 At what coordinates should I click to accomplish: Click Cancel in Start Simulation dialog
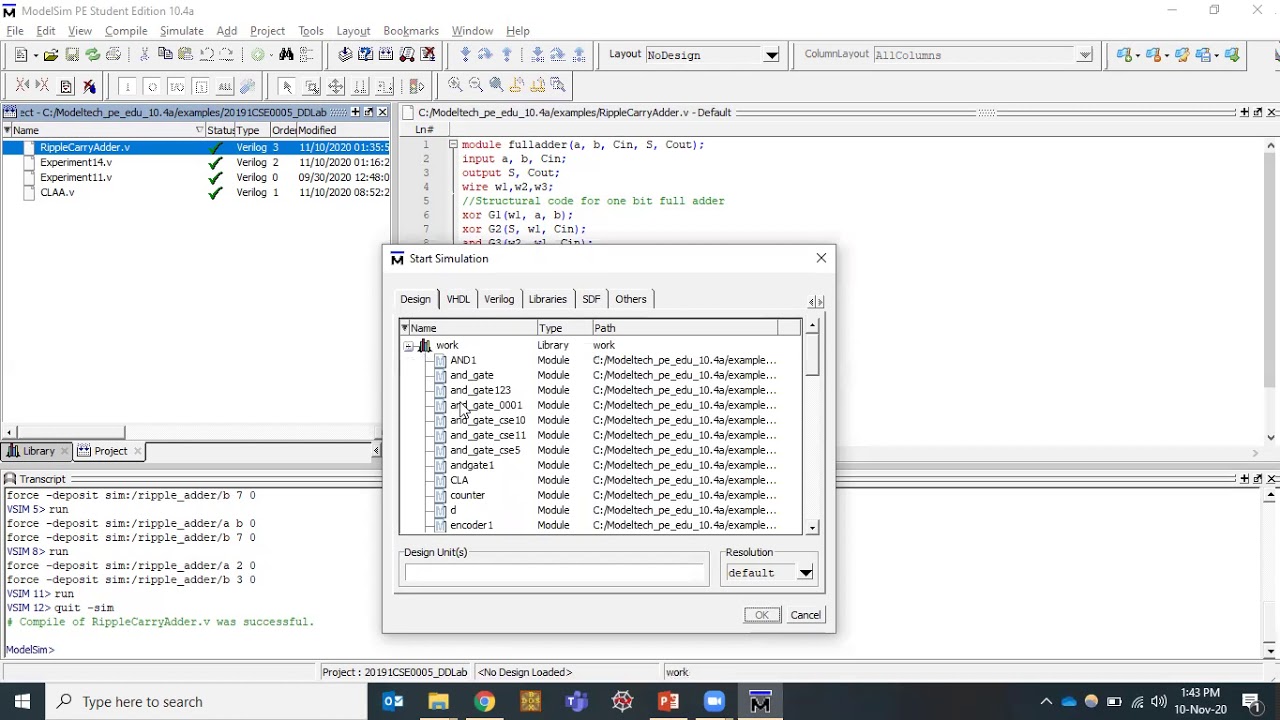tap(805, 615)
